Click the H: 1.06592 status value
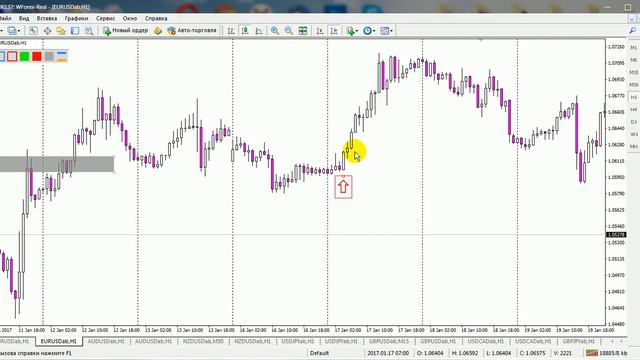 pyautogui.click(x=464, y=353)
